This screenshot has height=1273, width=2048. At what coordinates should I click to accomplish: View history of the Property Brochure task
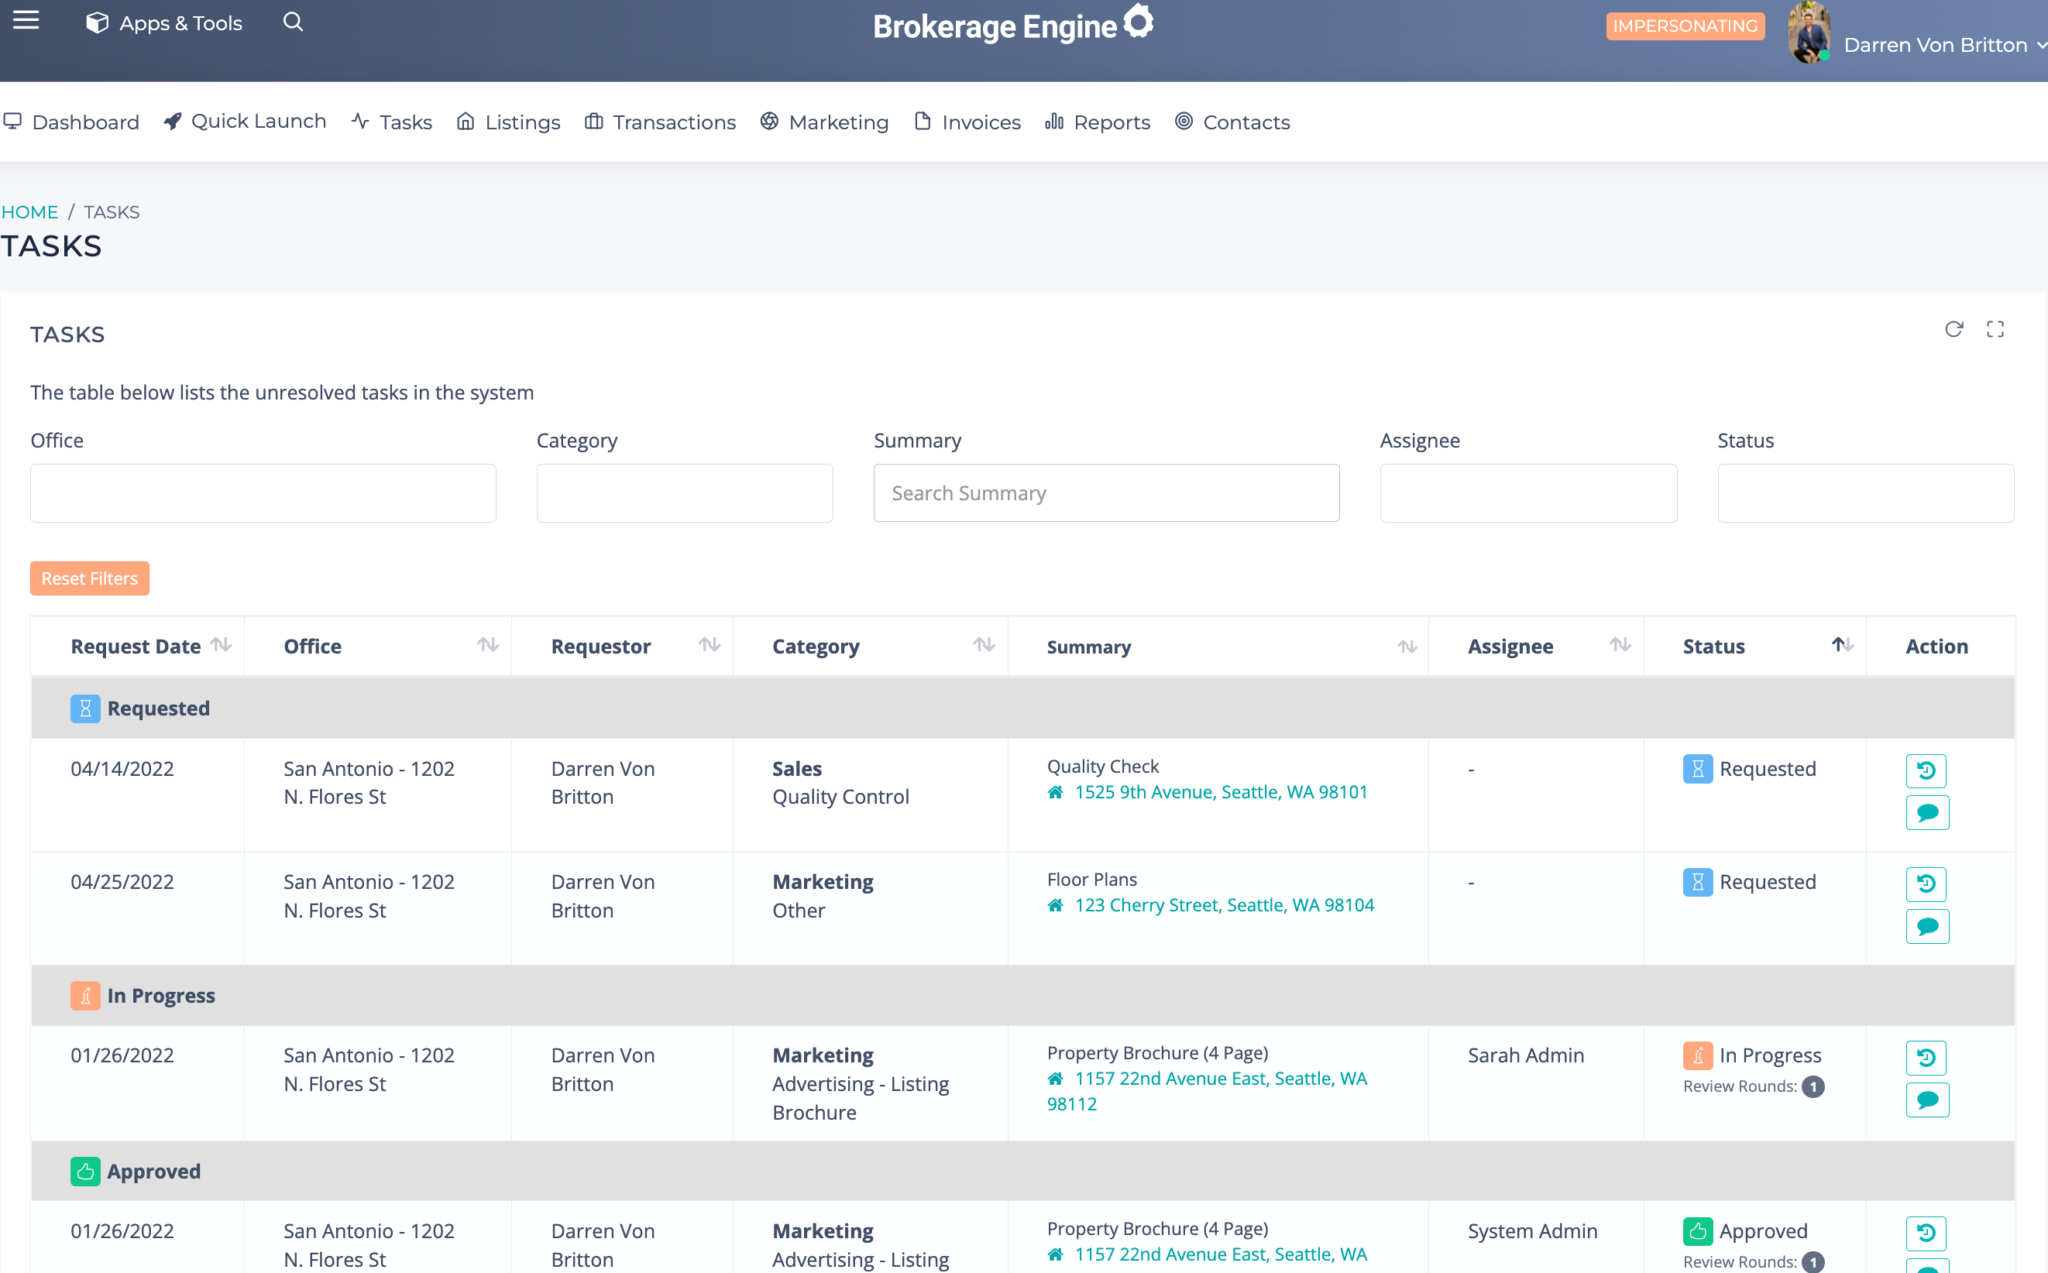(x=1927, y=1057)
